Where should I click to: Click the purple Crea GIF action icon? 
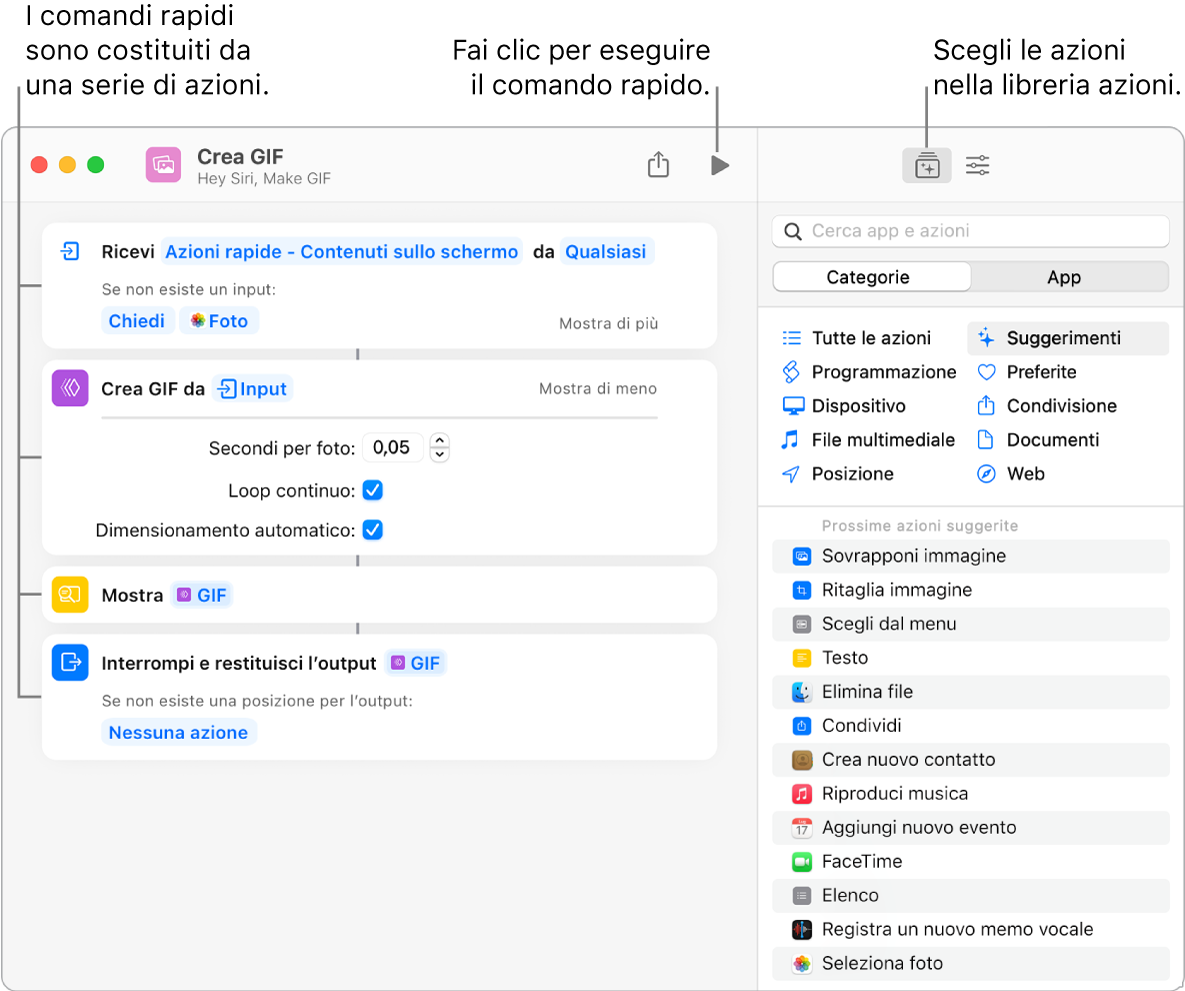[68, 388]
